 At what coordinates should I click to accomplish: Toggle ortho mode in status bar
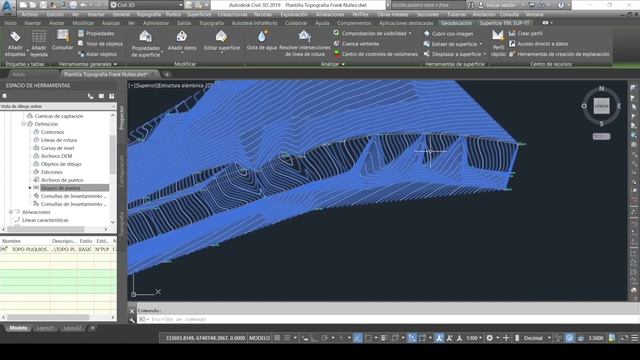point(314,338)
